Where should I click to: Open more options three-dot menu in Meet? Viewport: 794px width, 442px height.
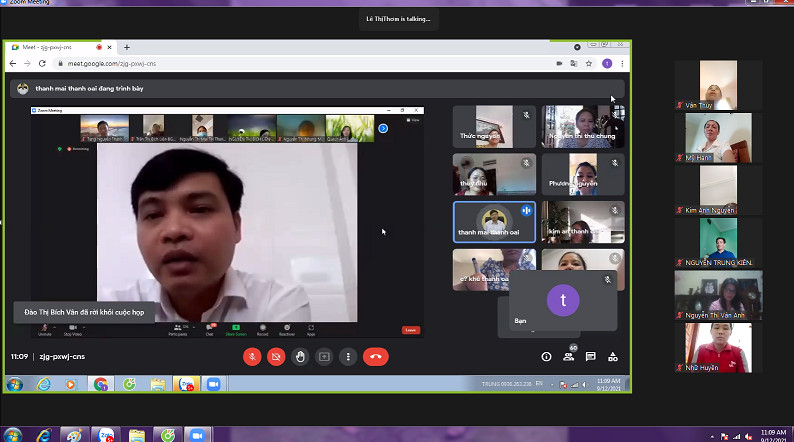click(348, 356)
